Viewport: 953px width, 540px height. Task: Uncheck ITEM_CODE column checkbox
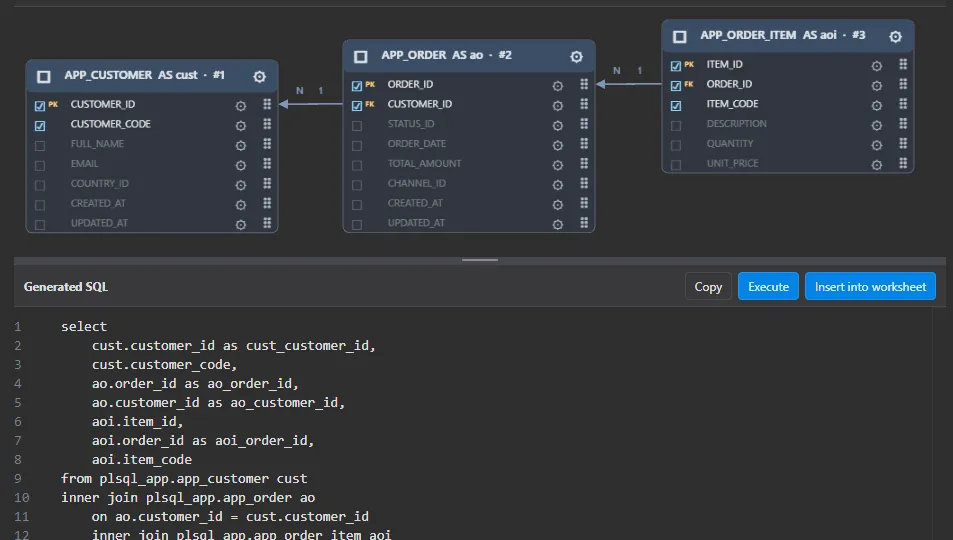[x=676, y=106]
